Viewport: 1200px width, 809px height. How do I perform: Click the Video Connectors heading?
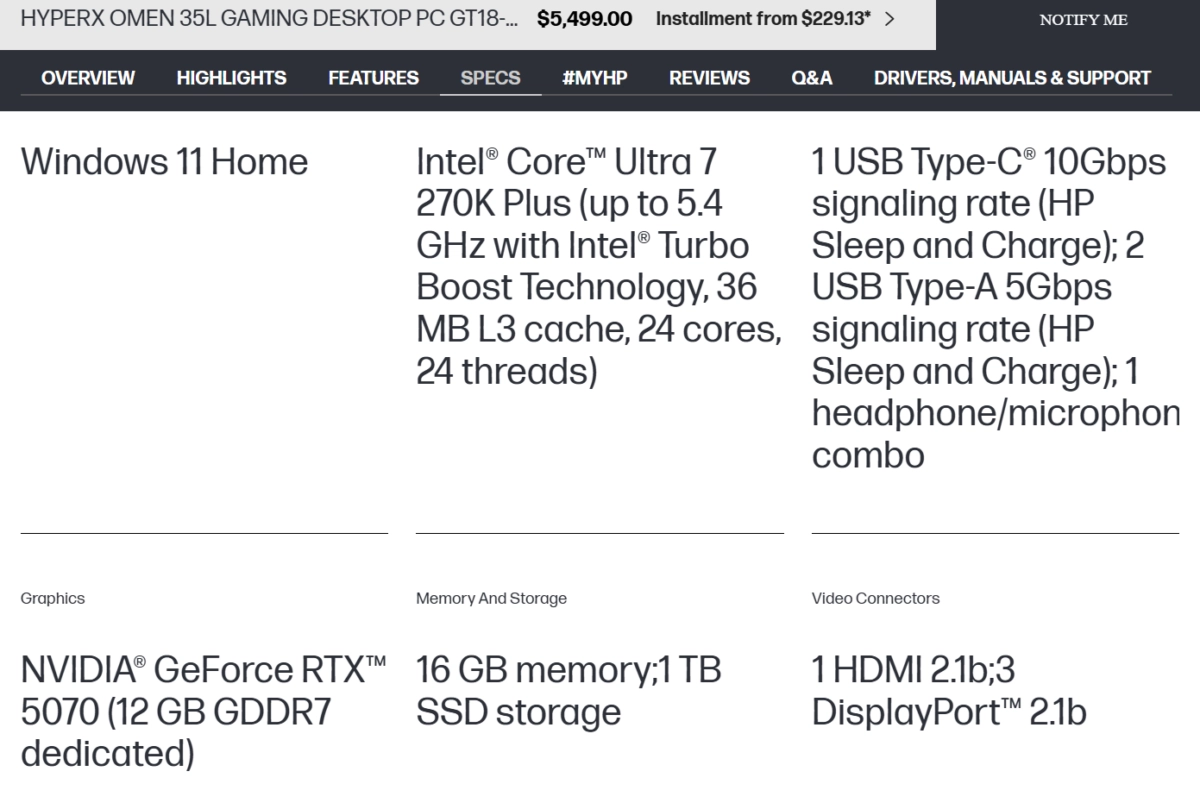(x=874, y=598)
